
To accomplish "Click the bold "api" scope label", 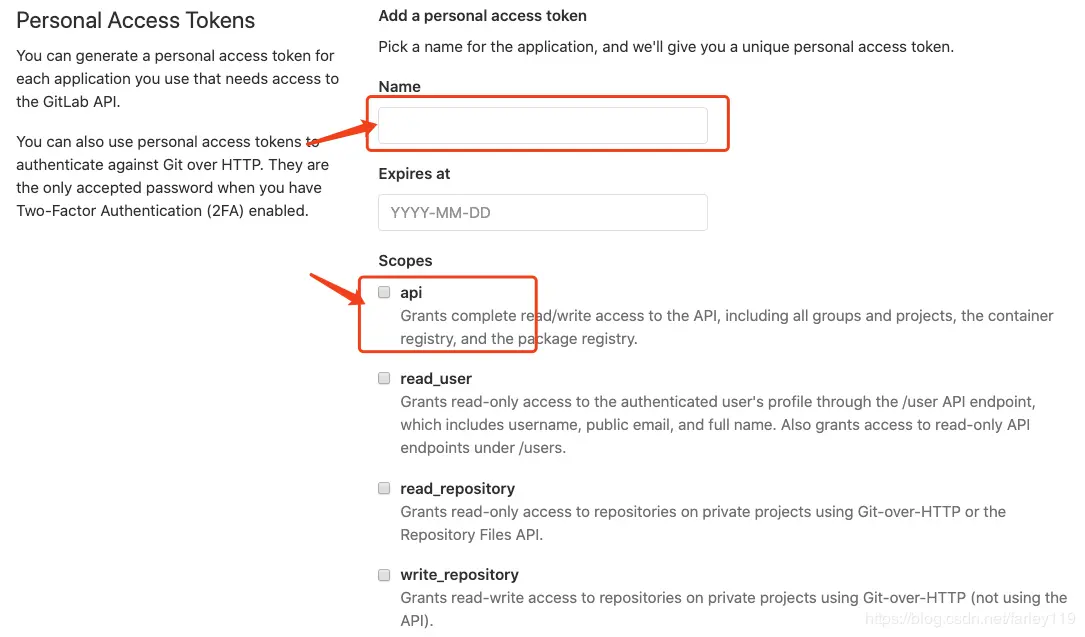I will [411, 293].
